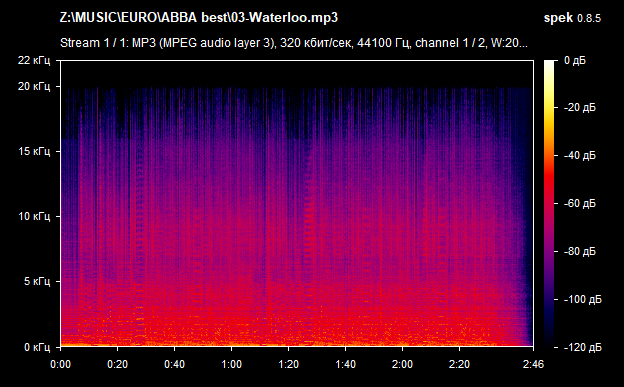Click the '2:00' time axis label
This screenshot has width=624, height=387.
click(x=402, y=364)
